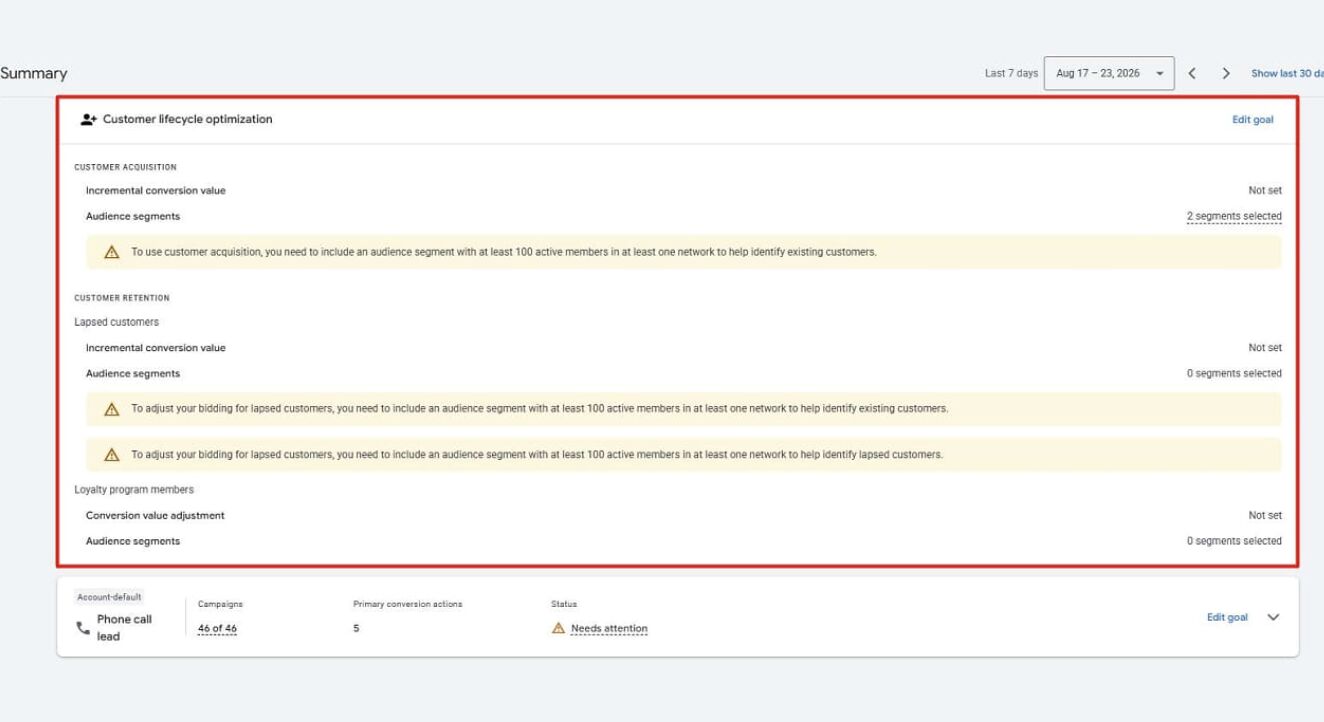
Task: Click the Needs attention warning triangle icon
Action: point(558,628)
